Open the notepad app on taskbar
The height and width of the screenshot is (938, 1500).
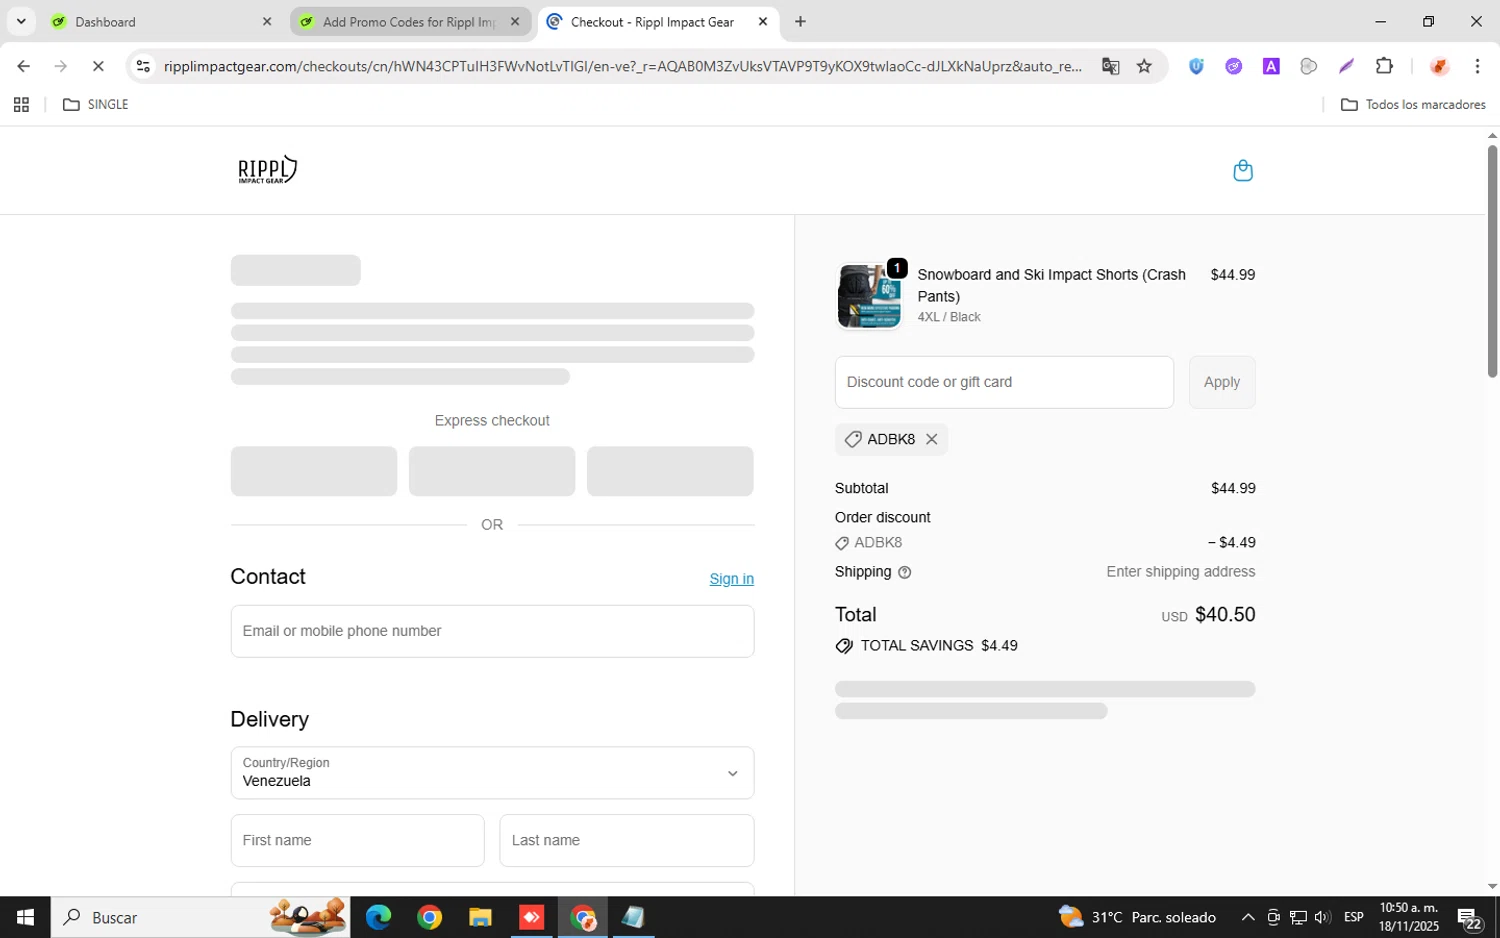coord(633,917)
